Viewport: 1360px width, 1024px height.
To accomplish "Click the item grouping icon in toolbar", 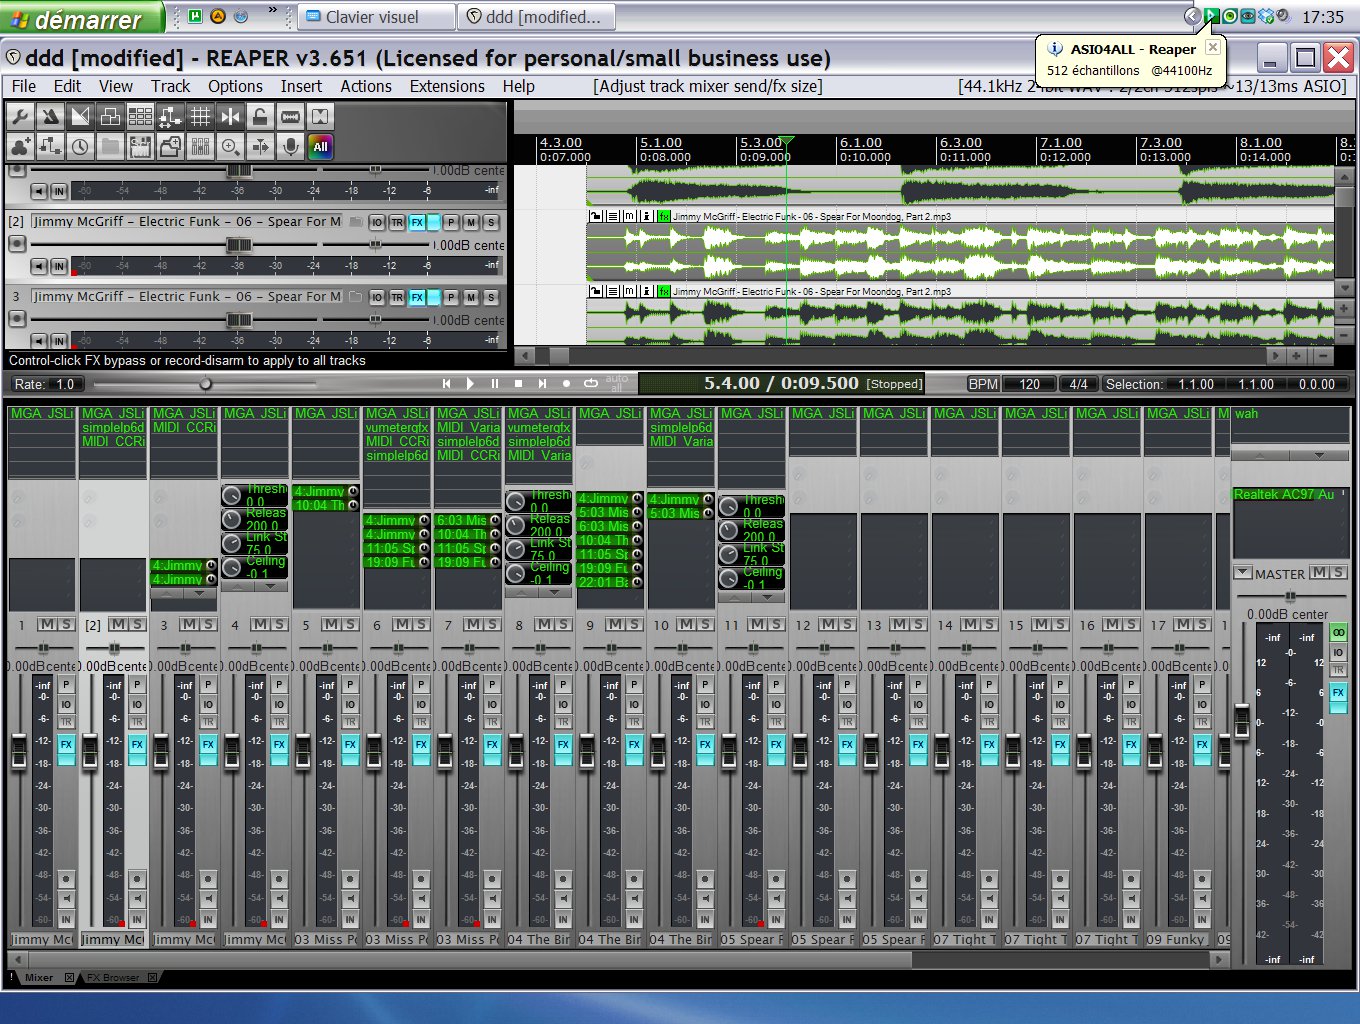I will point(110,116).
